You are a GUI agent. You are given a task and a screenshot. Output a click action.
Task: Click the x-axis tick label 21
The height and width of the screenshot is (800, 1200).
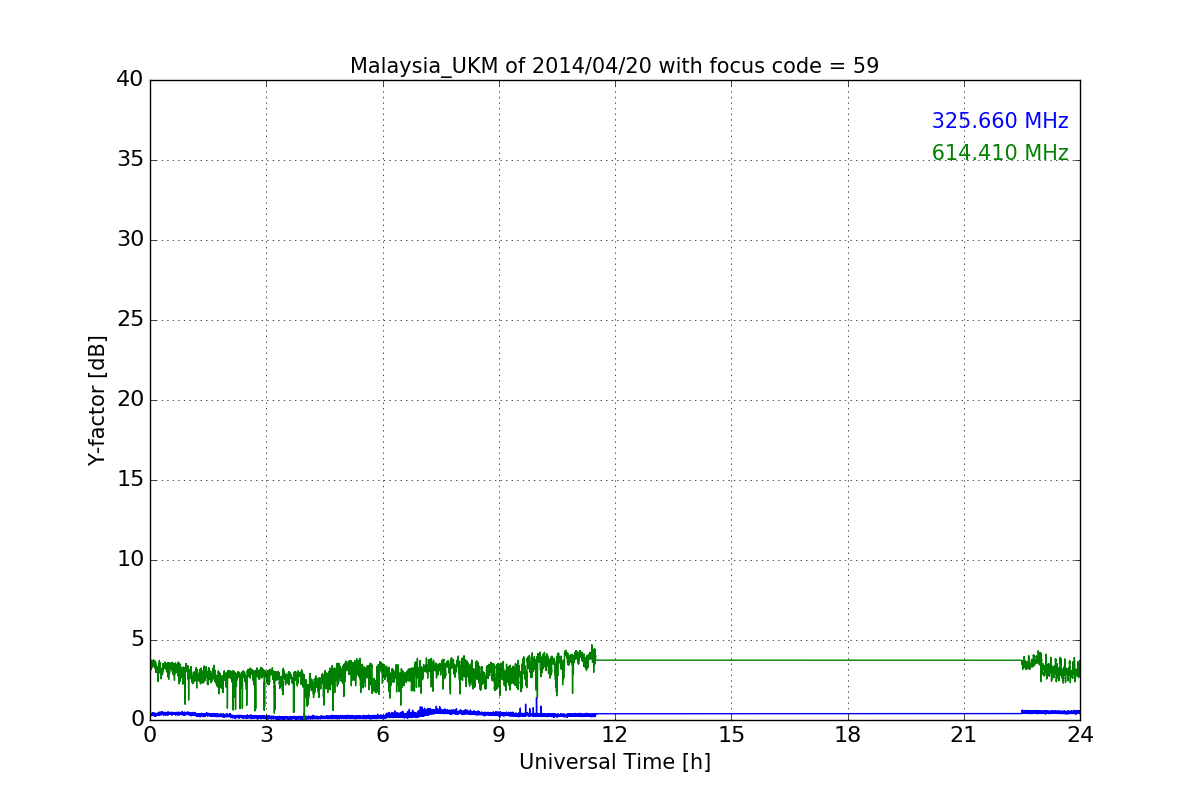(964, 734)
